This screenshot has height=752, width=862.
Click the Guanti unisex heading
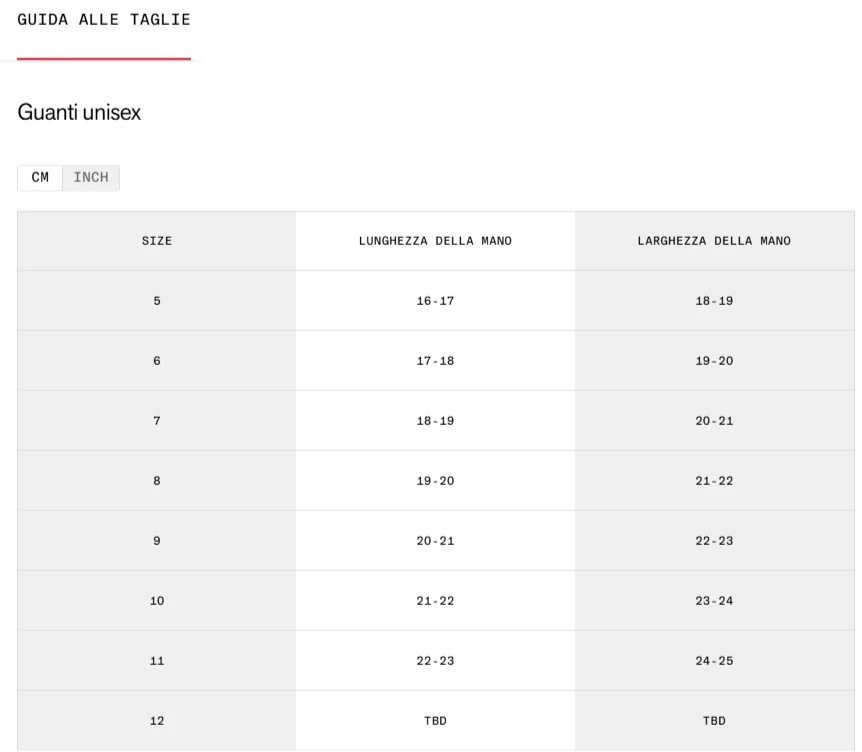[79, 112]
